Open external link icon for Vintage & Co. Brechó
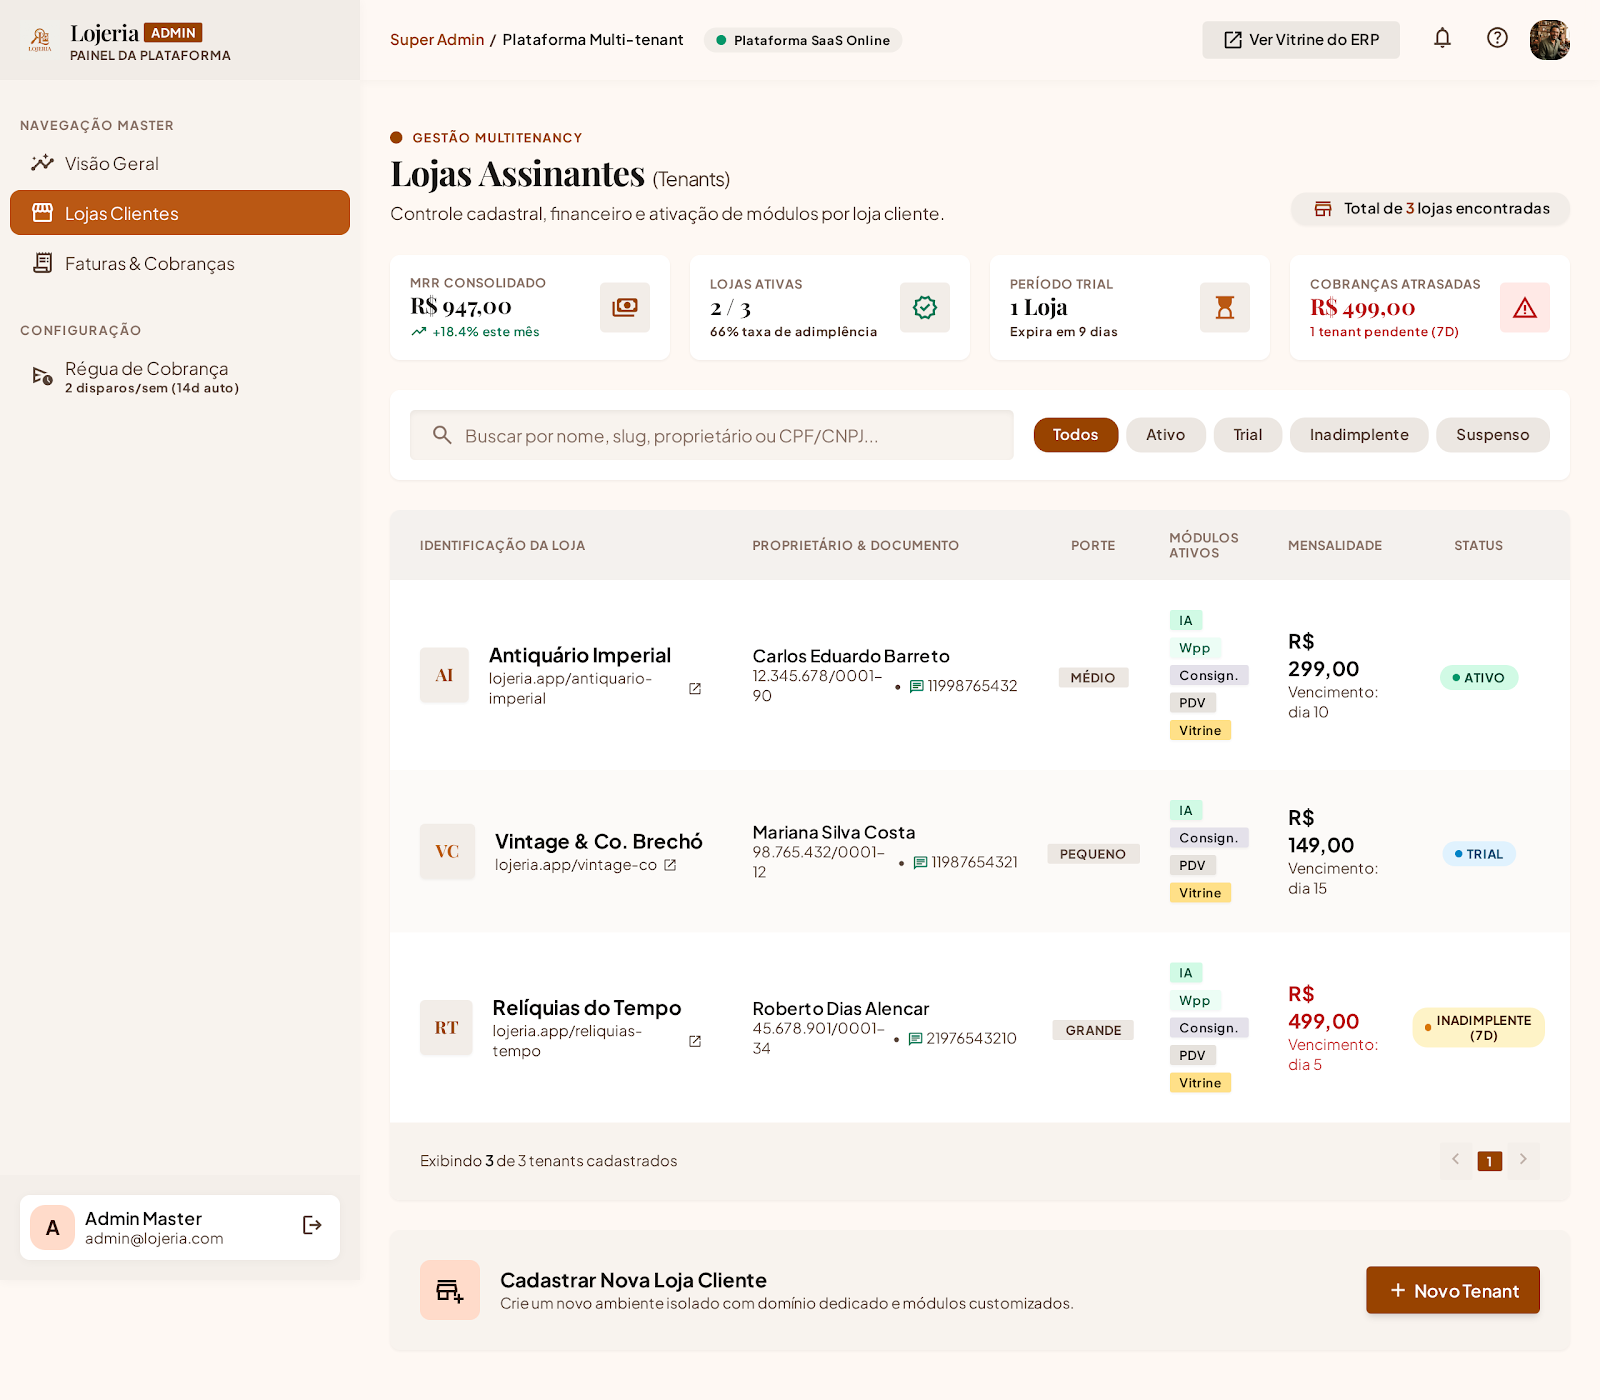Image resolution: width=1600 pixels, height=1400 pixels. tap(670, 866)
